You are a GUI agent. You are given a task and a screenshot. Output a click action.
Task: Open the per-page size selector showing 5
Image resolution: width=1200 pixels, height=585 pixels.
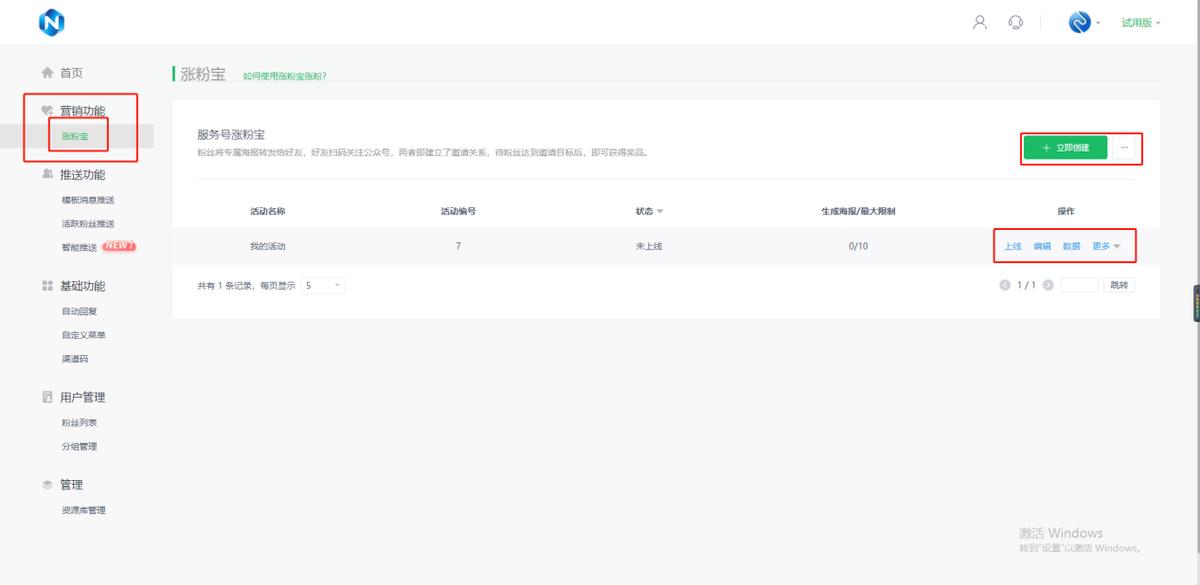pos(322,285)
